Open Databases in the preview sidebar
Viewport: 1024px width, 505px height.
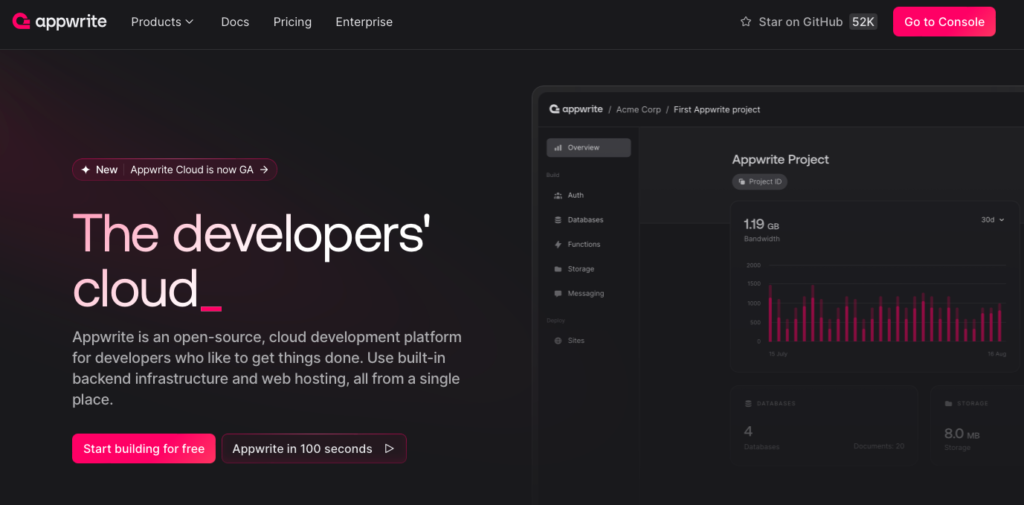point(588,220)
